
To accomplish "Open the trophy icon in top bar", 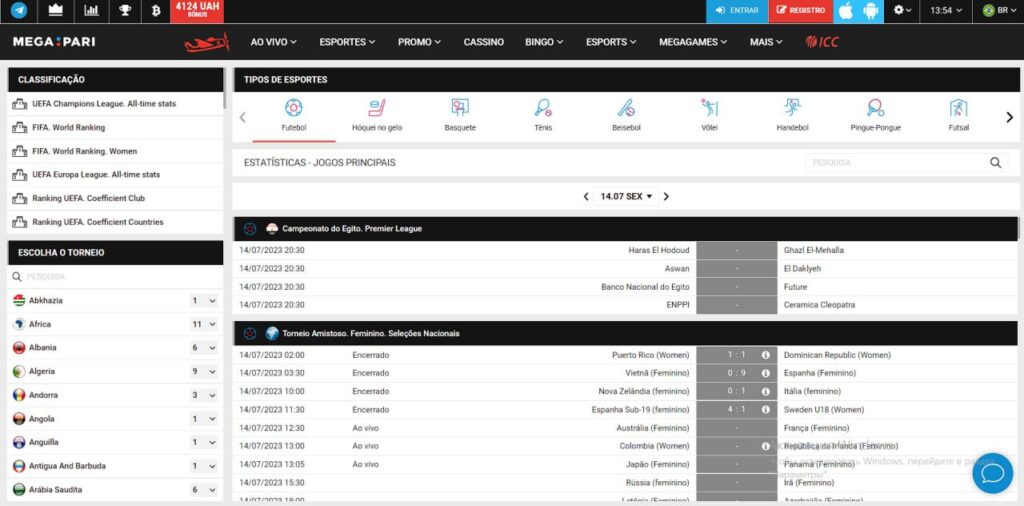I will pos(125,11).
